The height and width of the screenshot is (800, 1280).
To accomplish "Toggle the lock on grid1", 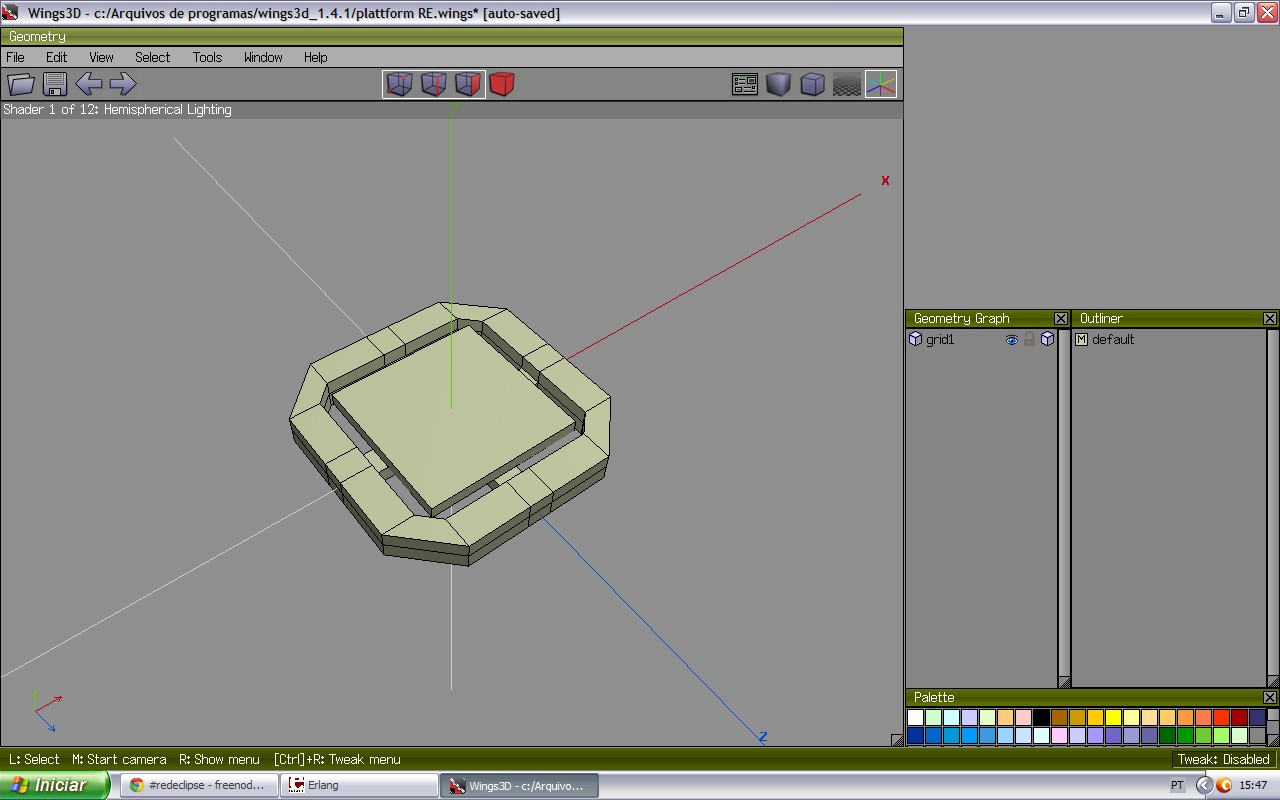I will [1029, 340].
